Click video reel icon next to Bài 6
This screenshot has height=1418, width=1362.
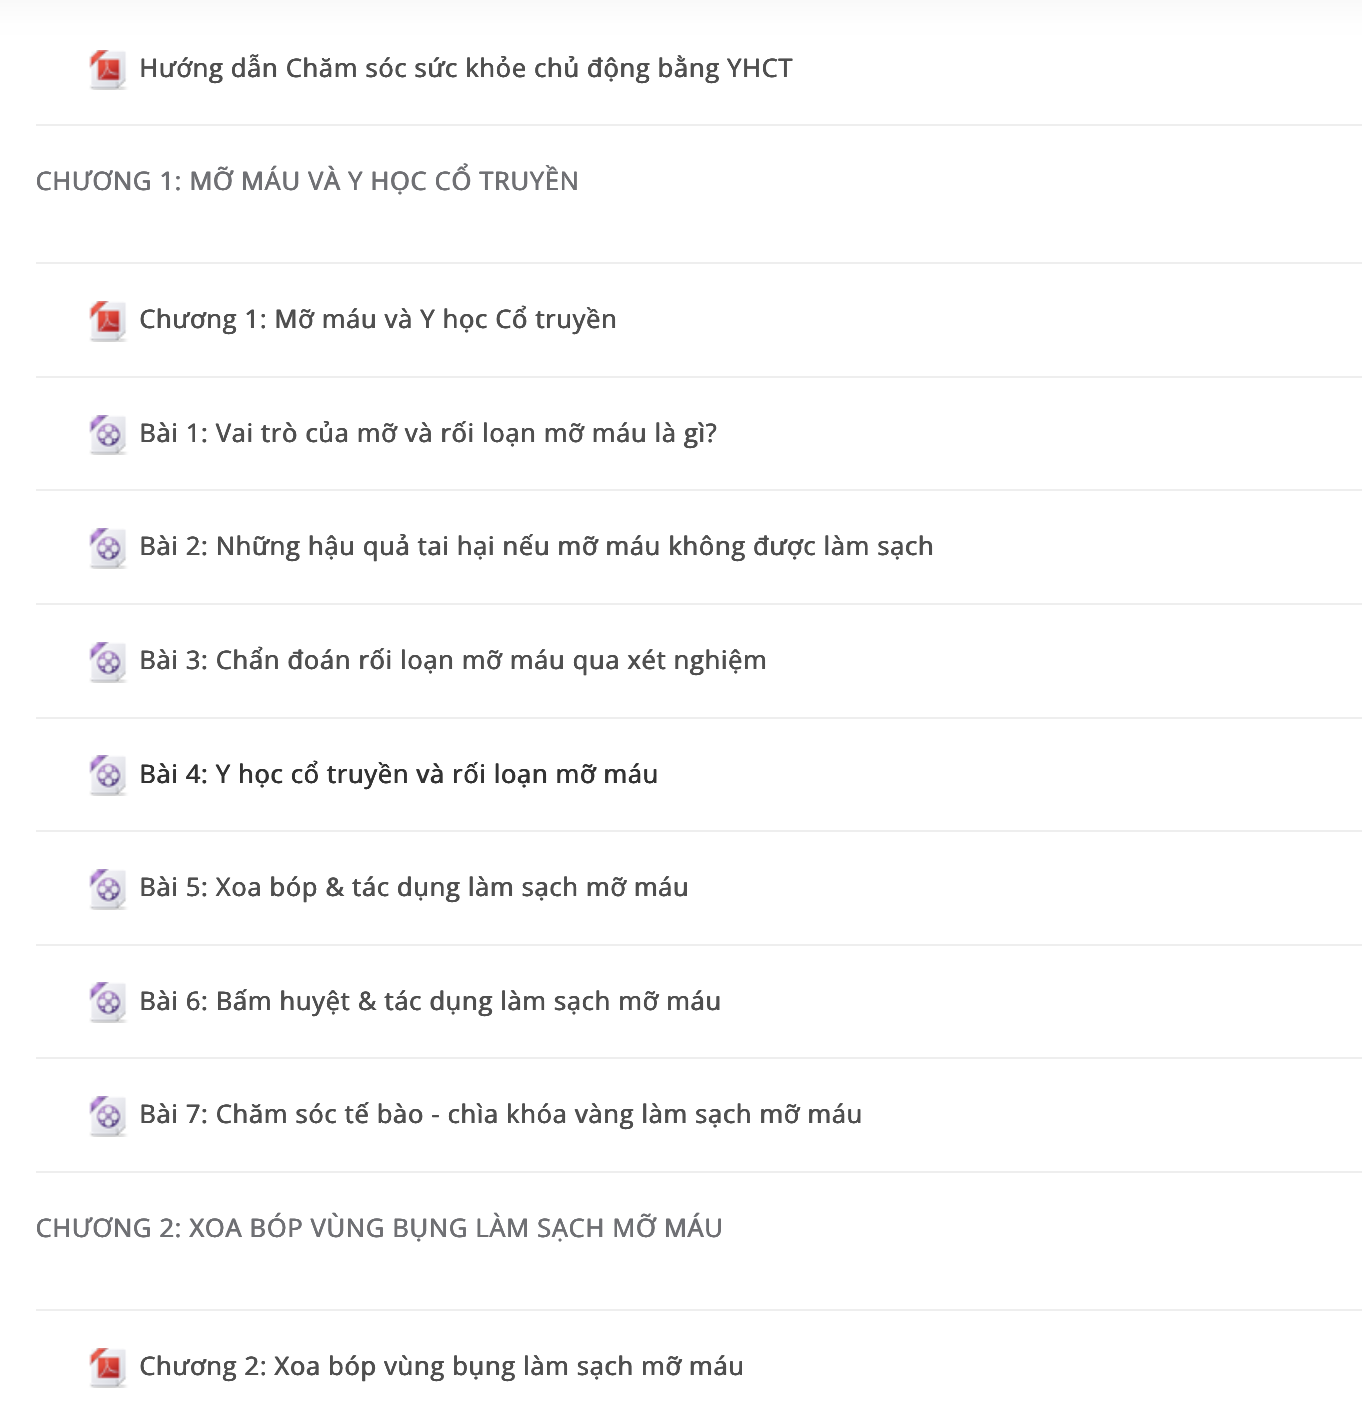pyautogui.click(x=108, y=1002)
